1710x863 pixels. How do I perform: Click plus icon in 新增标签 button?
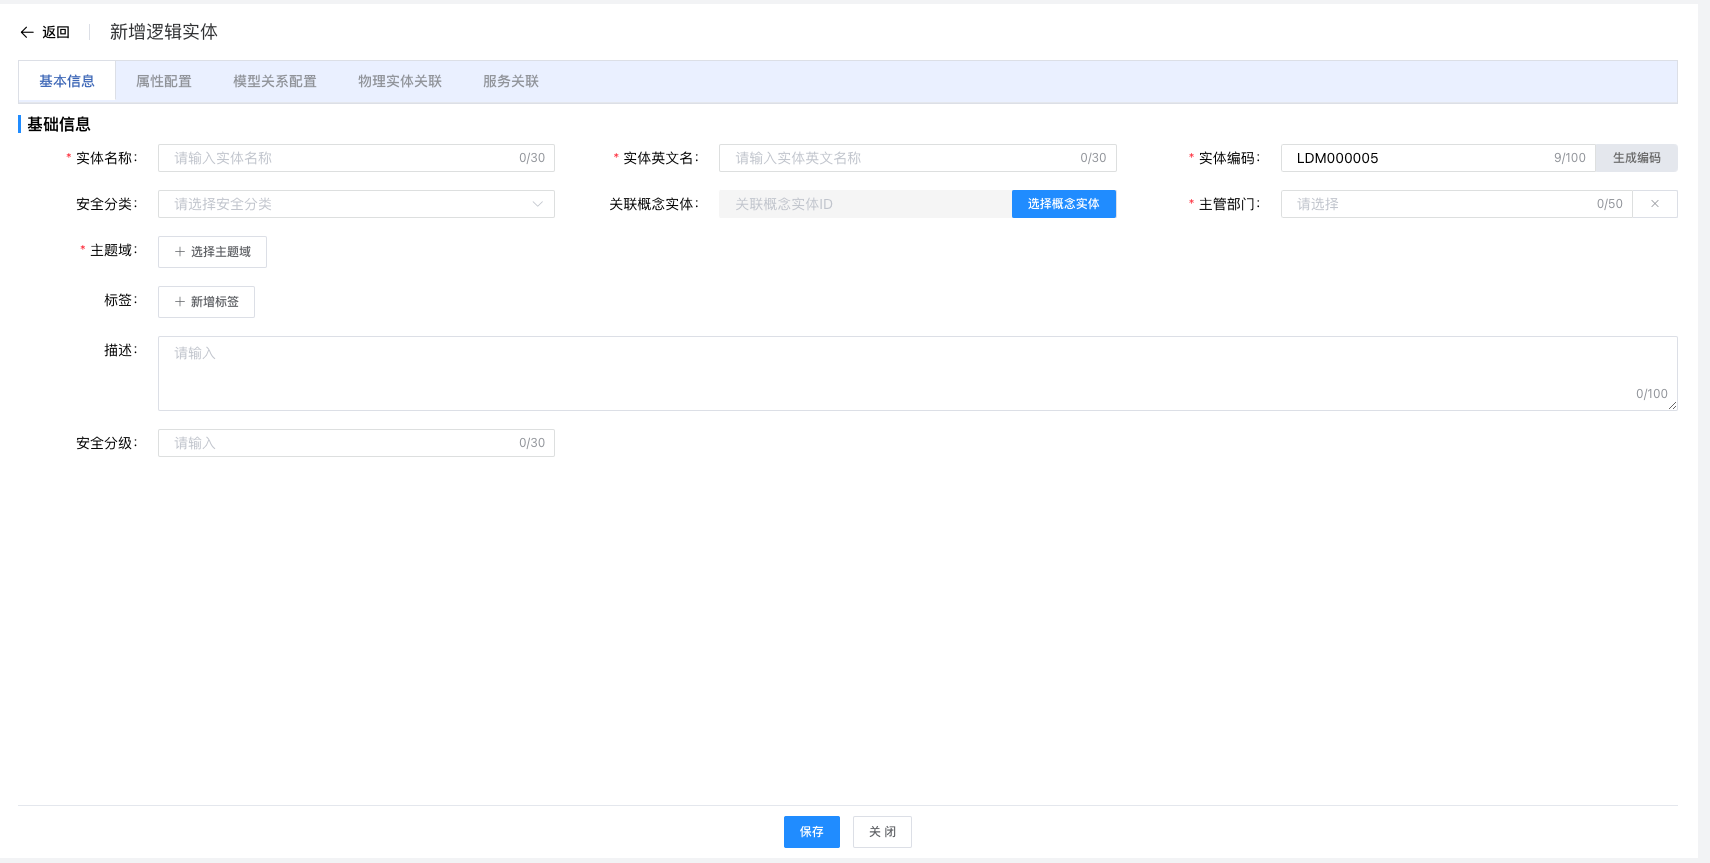click(180, 302)
